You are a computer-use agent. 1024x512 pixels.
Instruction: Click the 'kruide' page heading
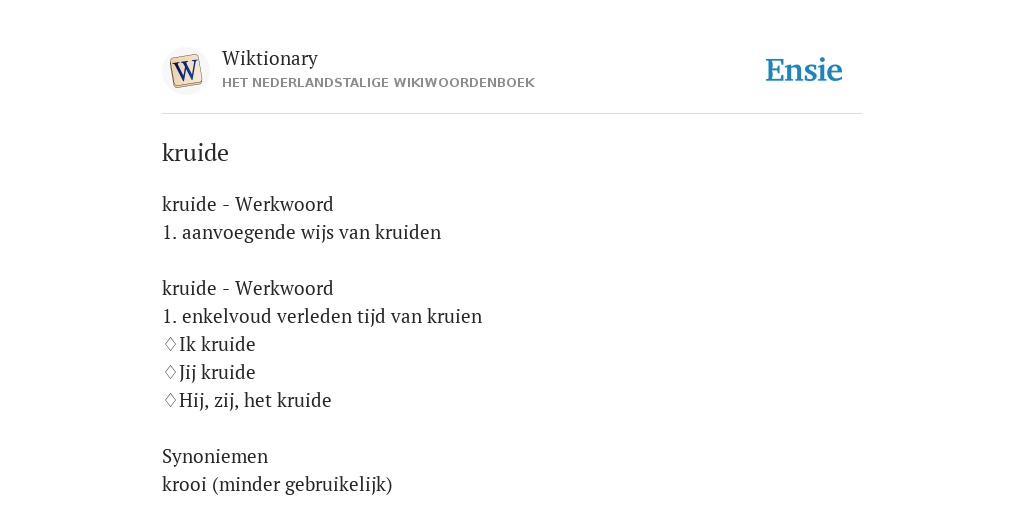click(x=195, y=153)
